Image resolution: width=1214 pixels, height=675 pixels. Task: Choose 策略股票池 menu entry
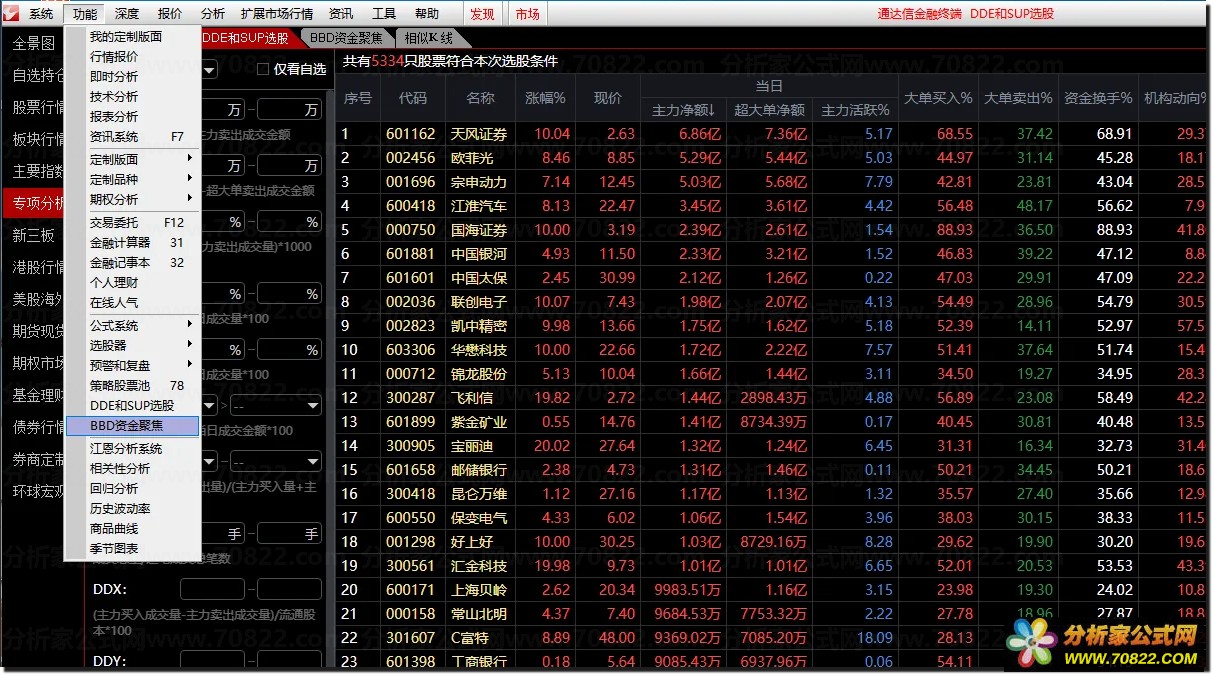[x=132, y=385]
